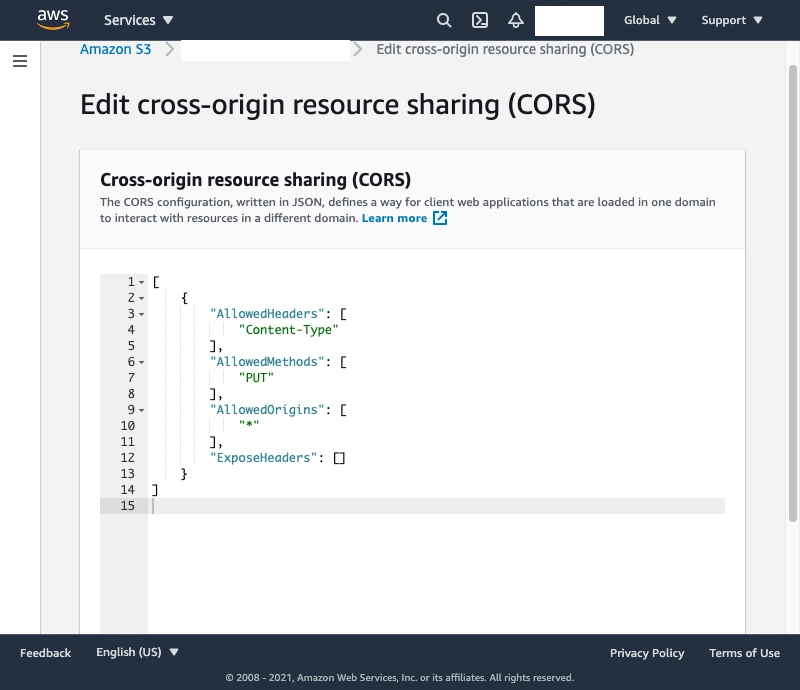Fold the AllowedMethods block at line 6
The image size is (800, 690).
point(141,362)
